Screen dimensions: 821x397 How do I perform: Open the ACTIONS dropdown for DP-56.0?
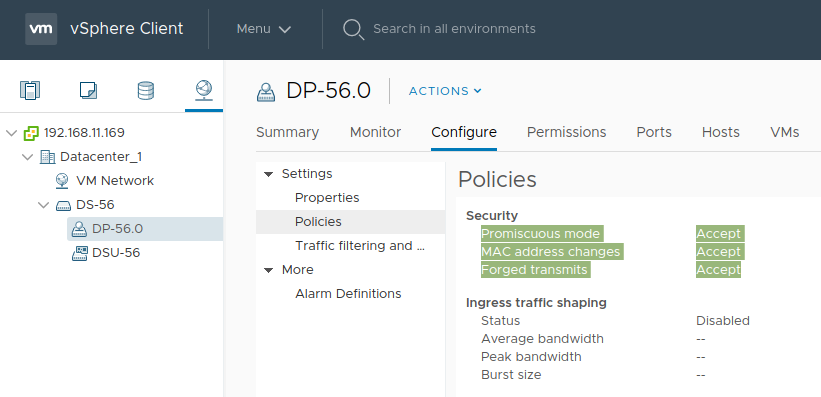click(445, 91)
